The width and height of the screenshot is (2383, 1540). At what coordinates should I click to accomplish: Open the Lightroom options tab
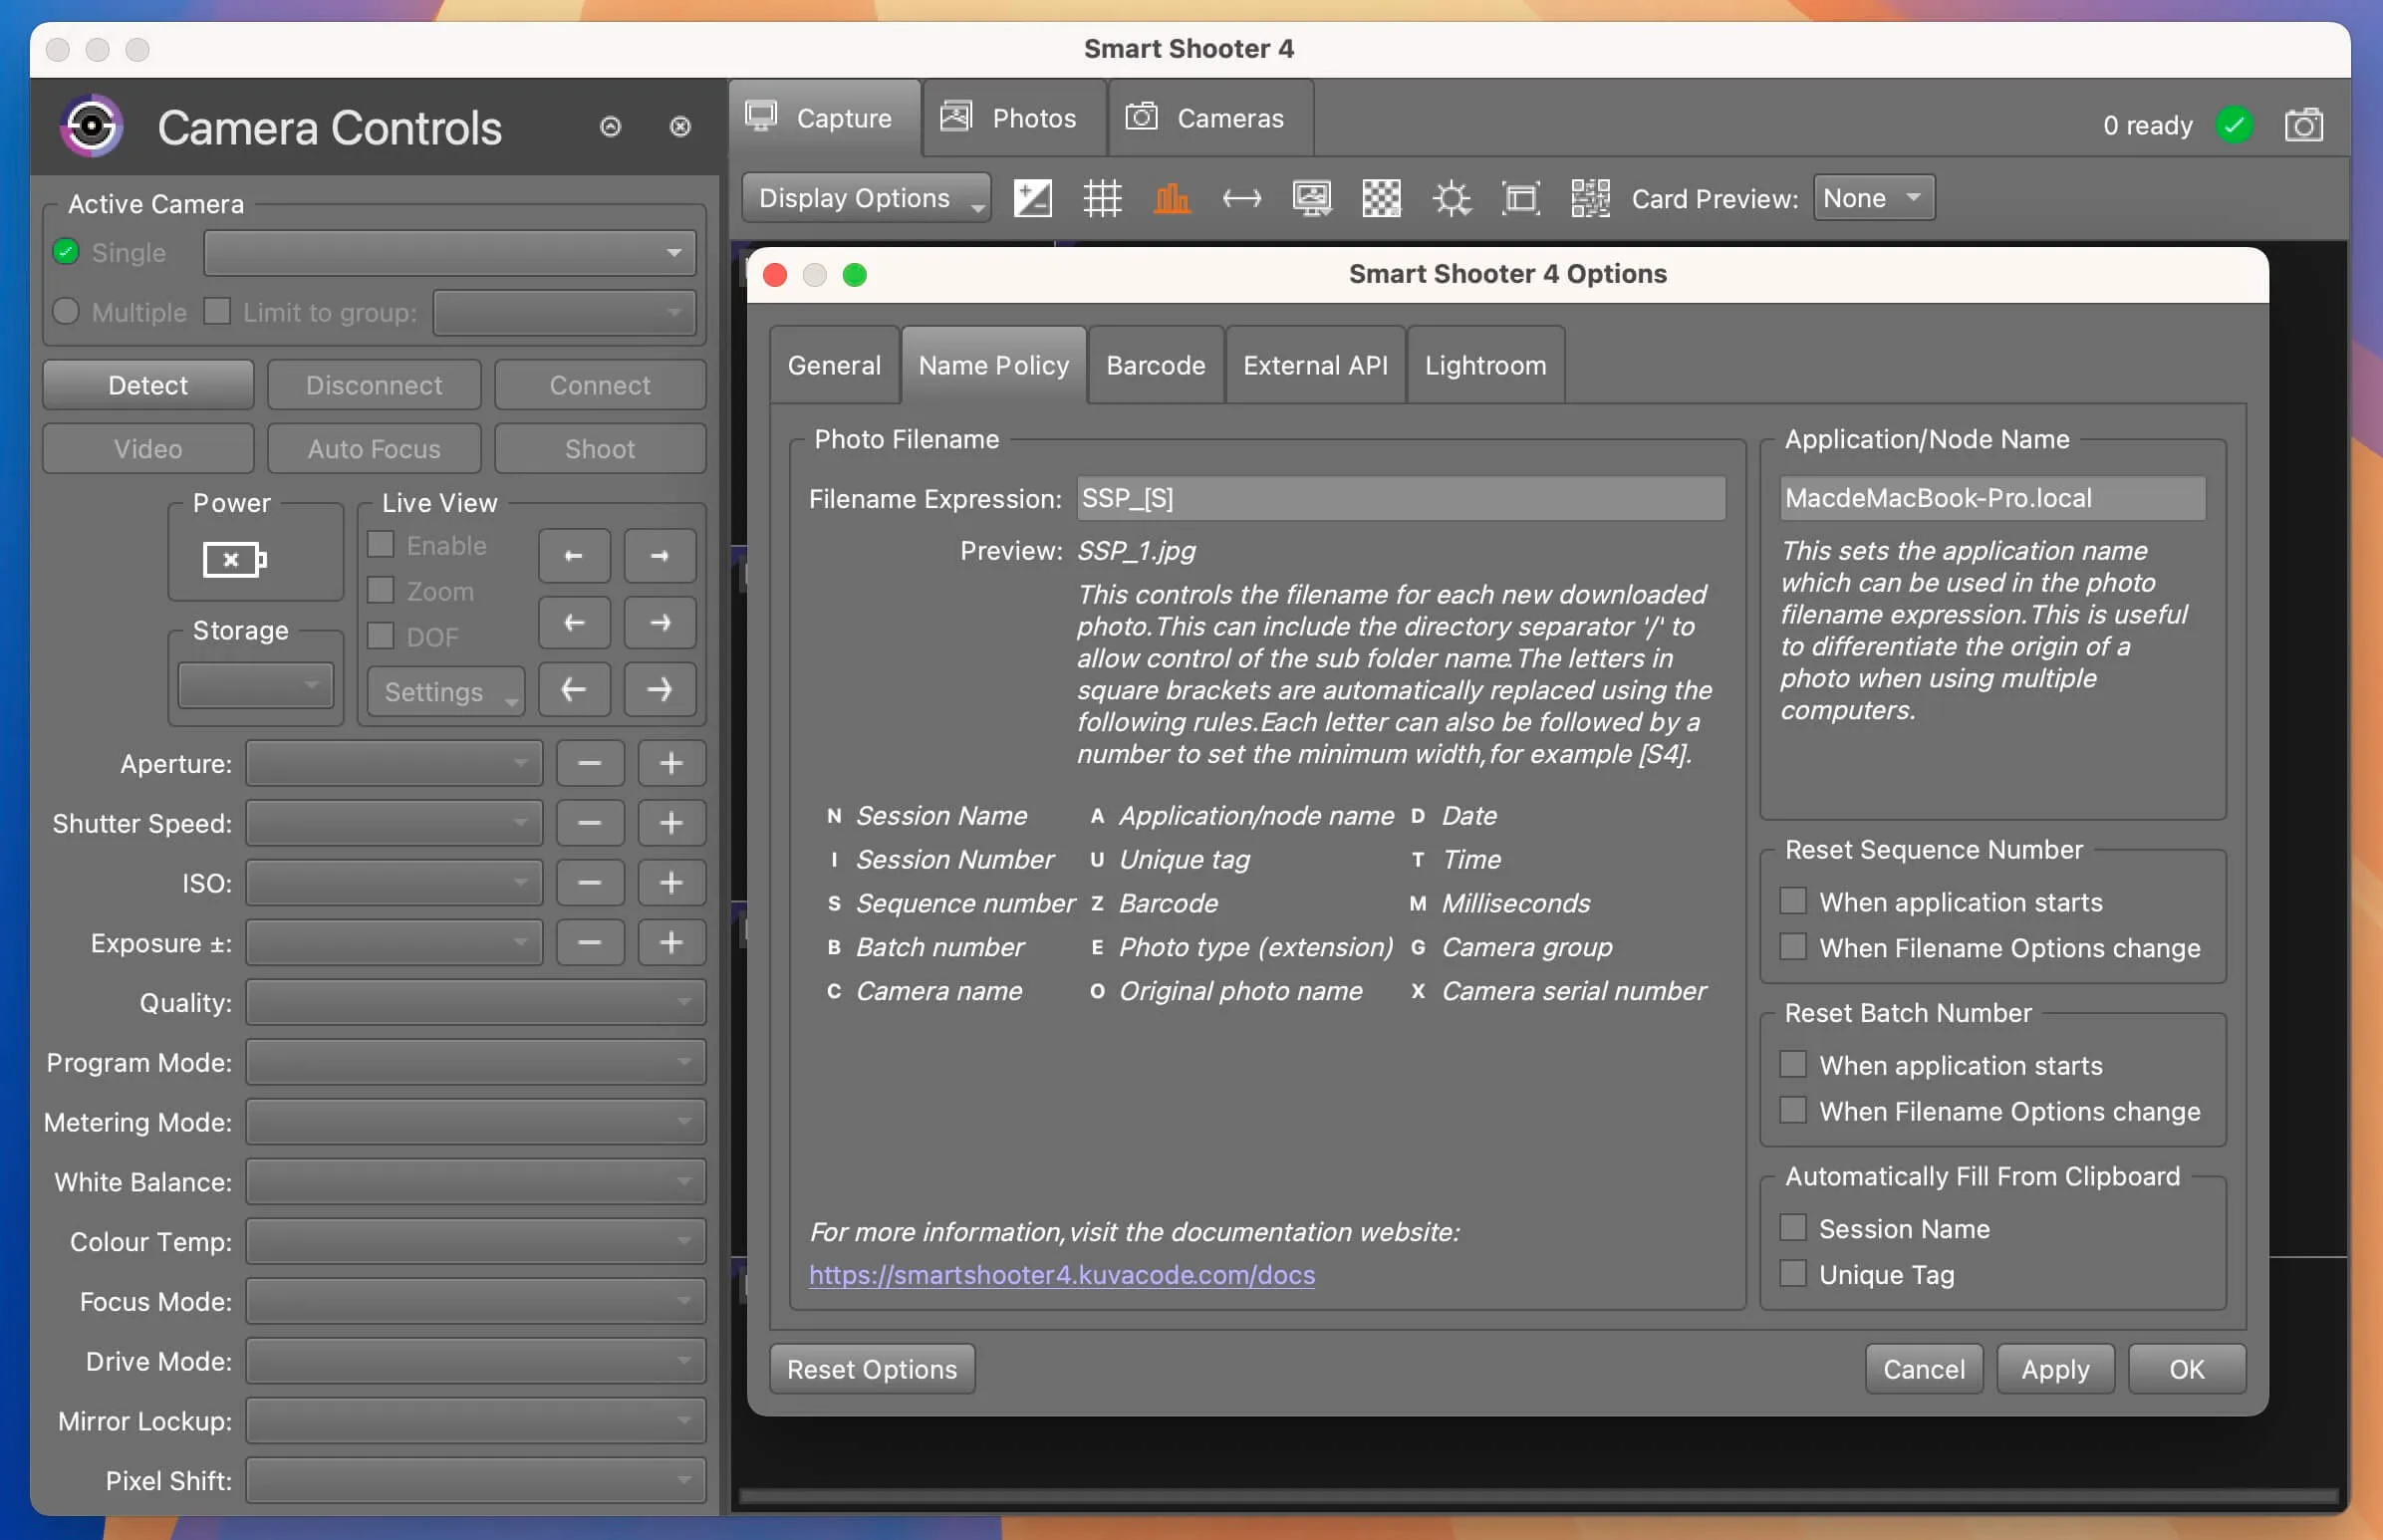[1486, 365]
